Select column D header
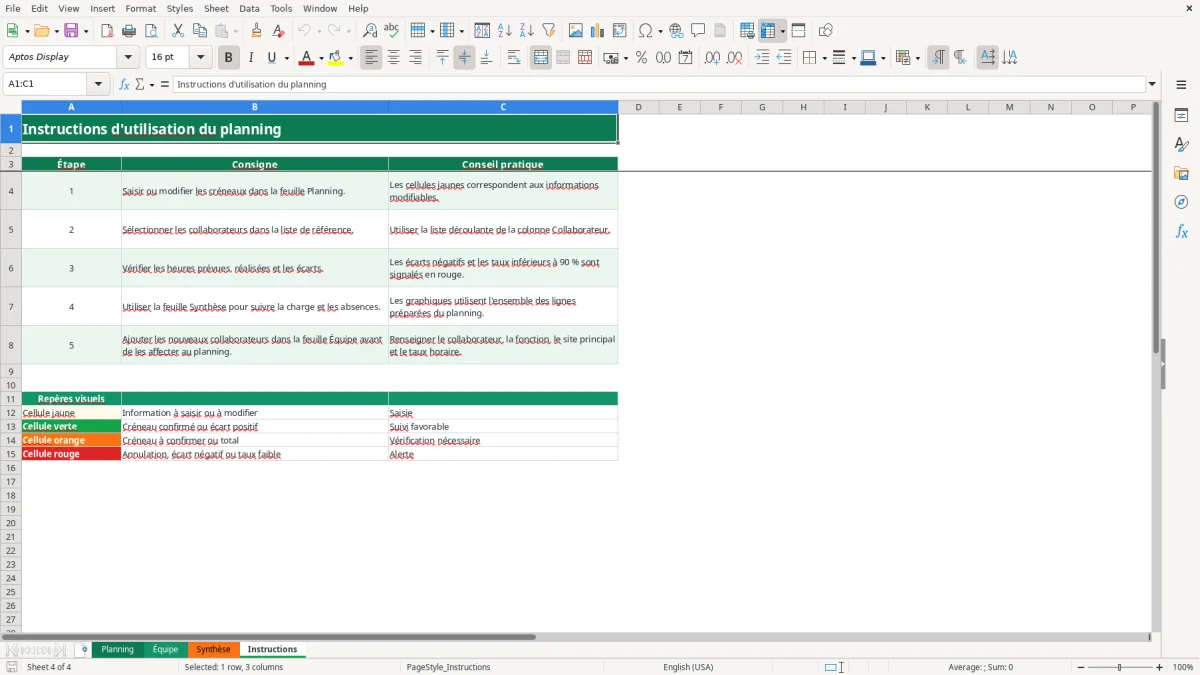 pyautogui.click(x=638, y=107)
